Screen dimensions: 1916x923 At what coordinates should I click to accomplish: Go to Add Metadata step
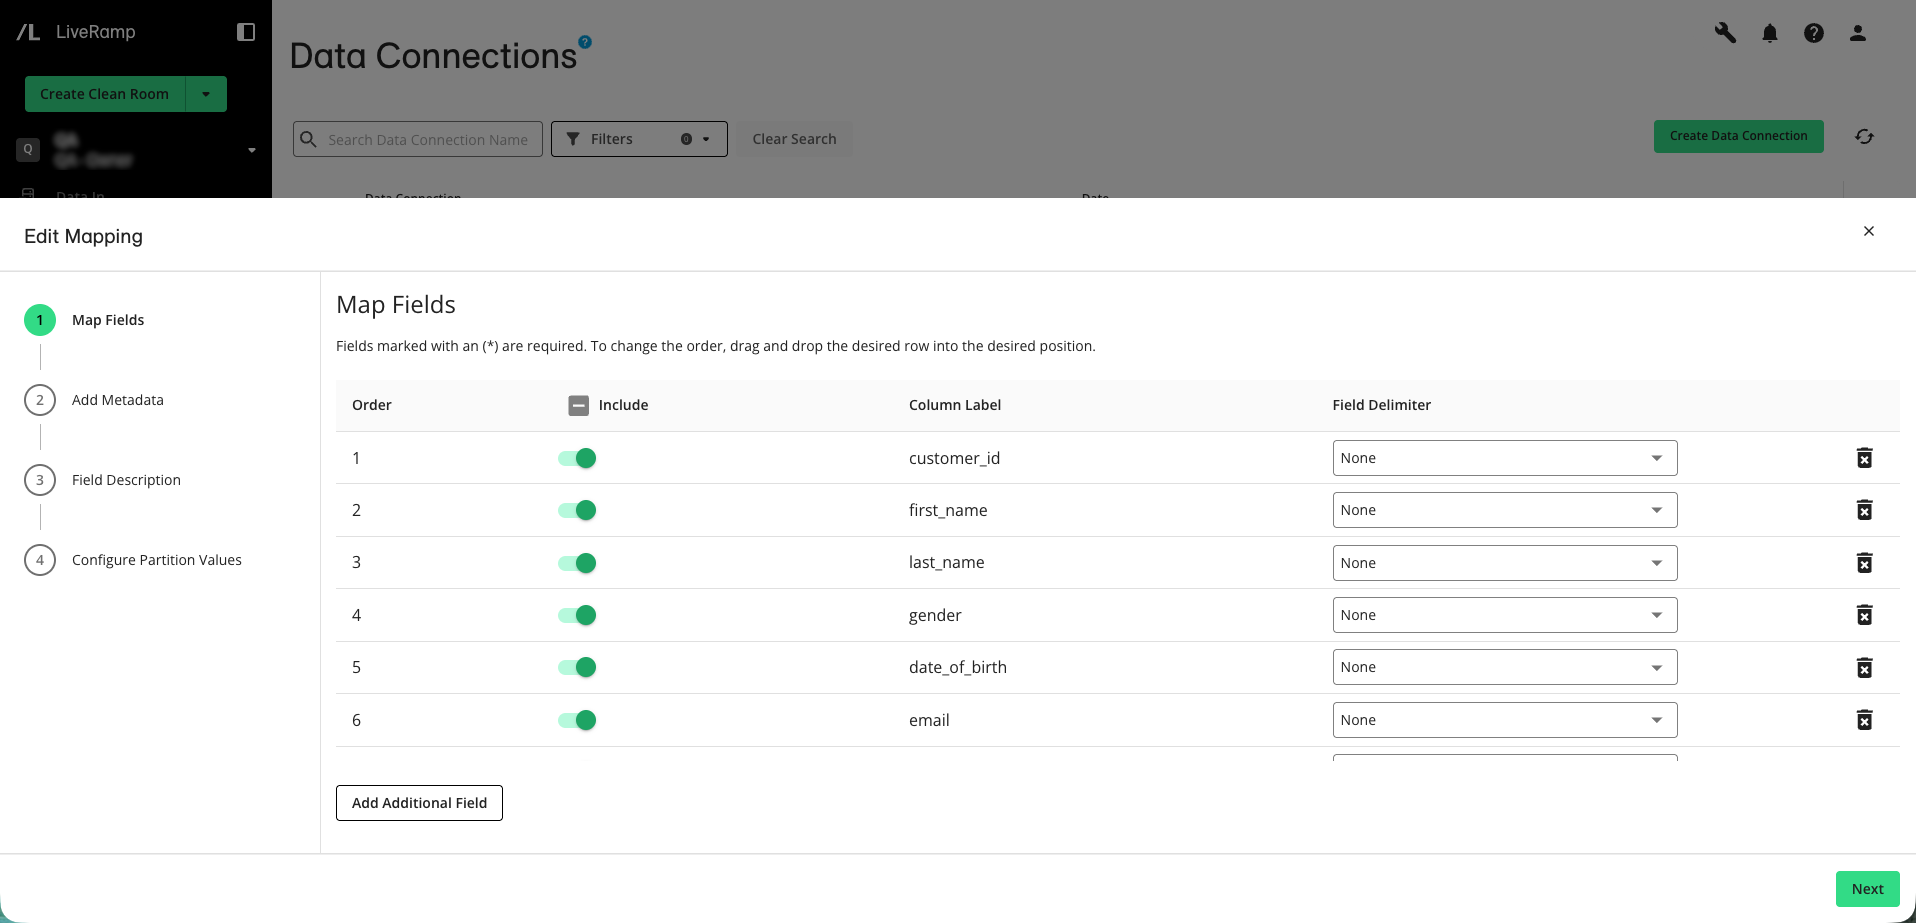(117, 400)
